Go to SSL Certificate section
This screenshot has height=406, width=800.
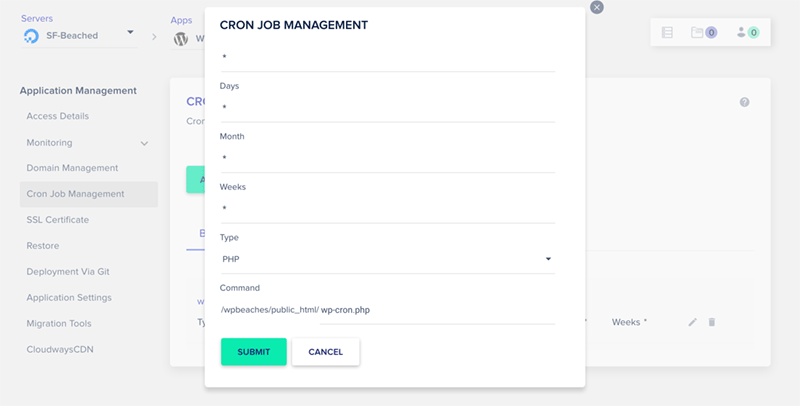58,220
